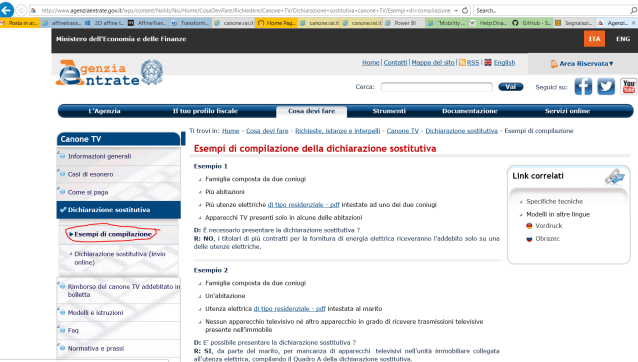Switch to the 'Help:Disa...' Wikipedia tab
The height and width of the screenshot is (362, 638).
[x=489, y=23]
